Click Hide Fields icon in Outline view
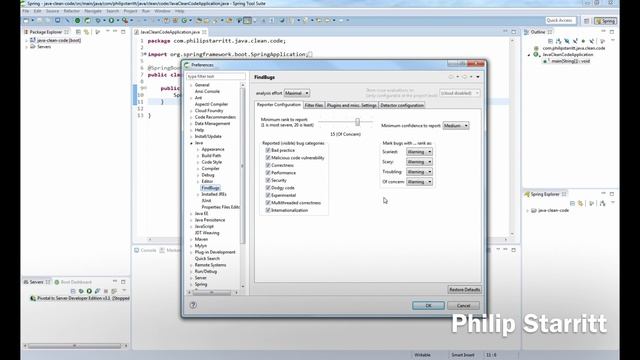This screenshot has width=640, height=360. pos(567,41)
